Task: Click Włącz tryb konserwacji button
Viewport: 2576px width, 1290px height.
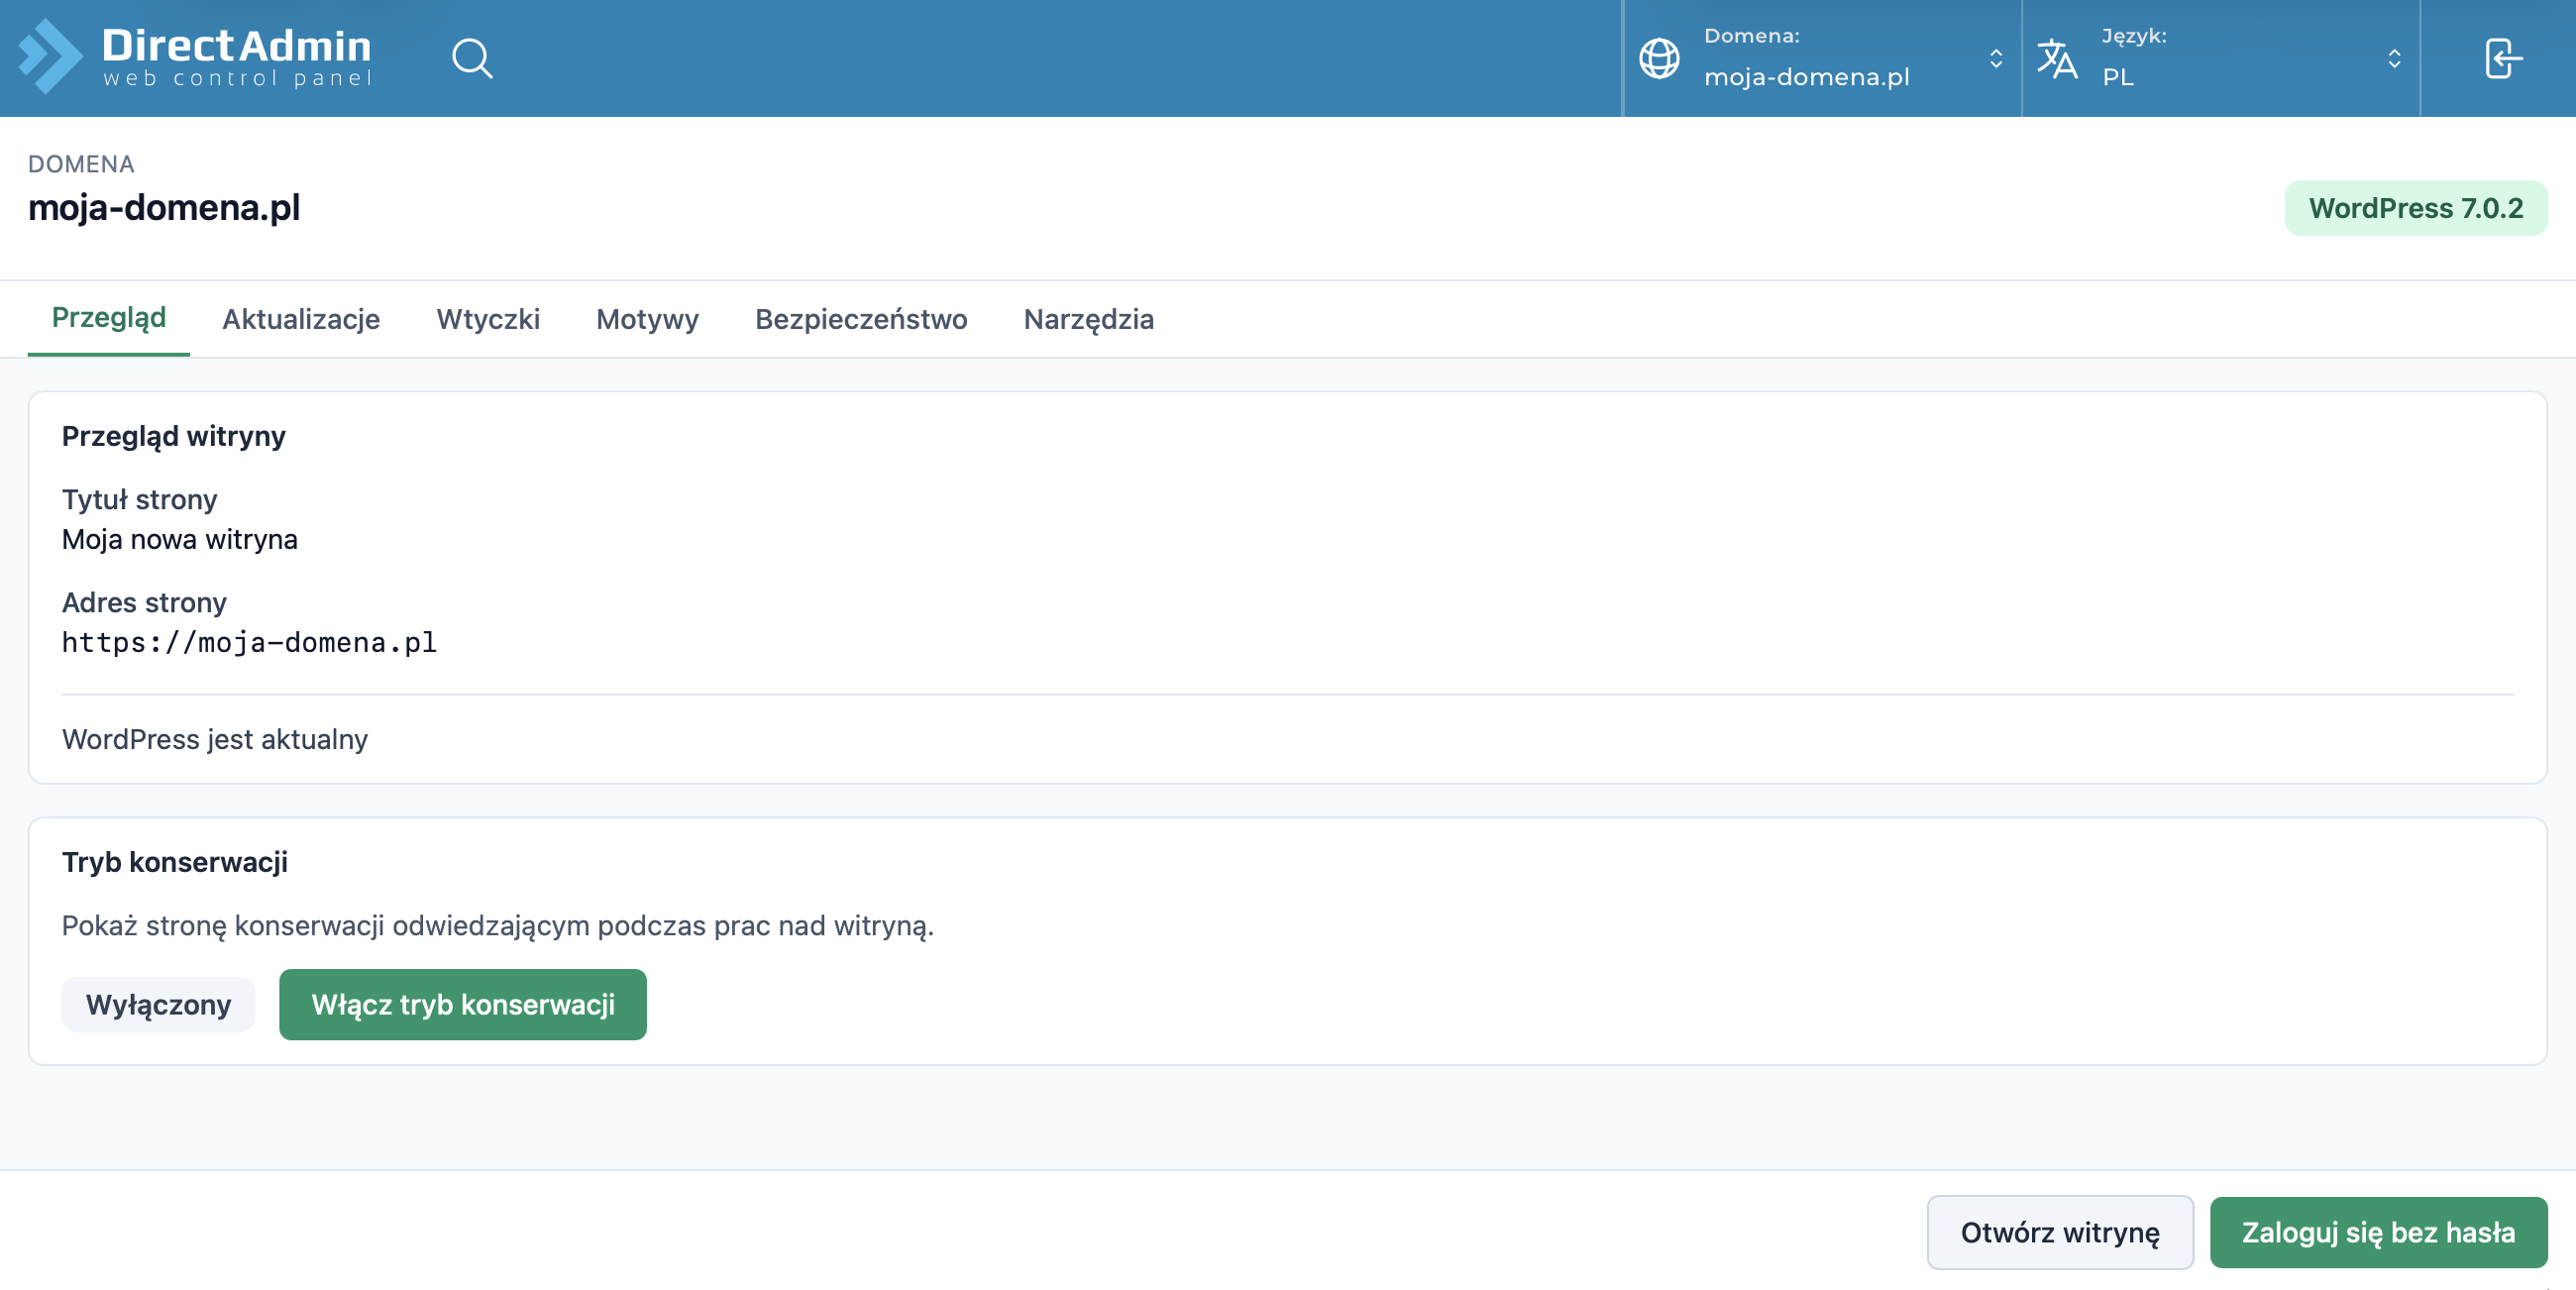Action: click(x=463, y=1004)
